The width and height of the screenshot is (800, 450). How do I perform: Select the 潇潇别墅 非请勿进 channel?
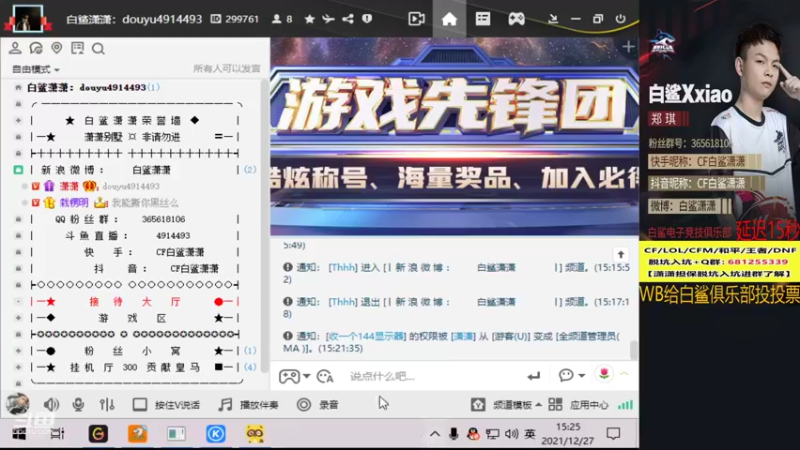pos(134,137)
